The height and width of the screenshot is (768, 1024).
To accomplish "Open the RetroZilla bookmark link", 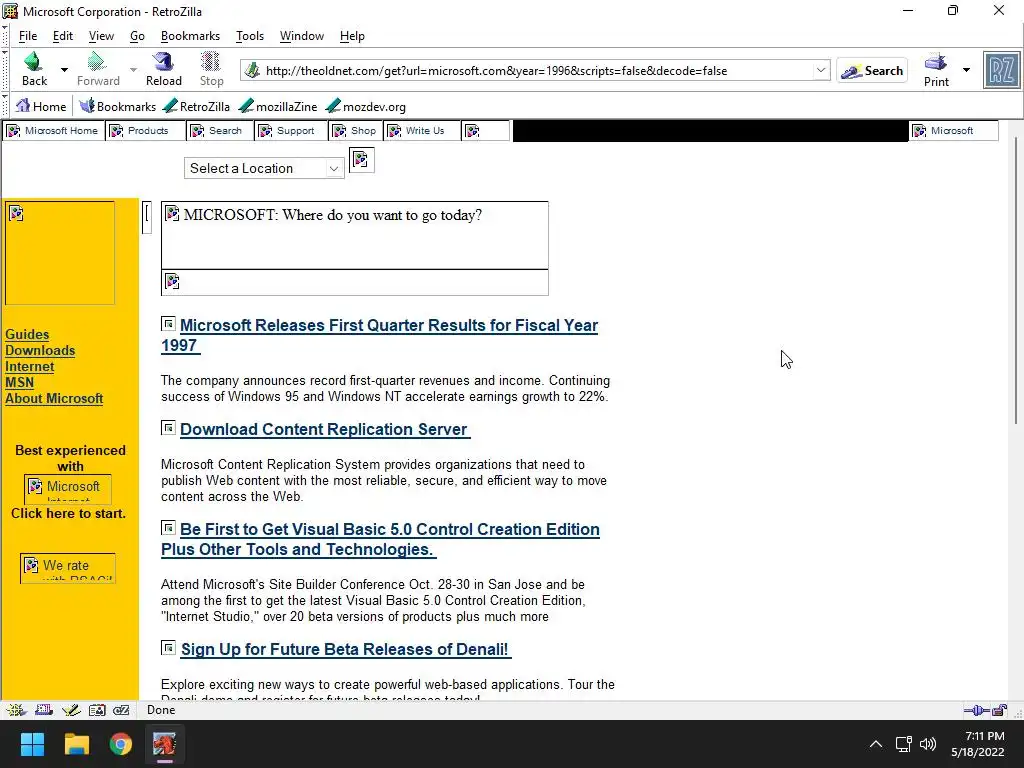I will click(197, 106).
